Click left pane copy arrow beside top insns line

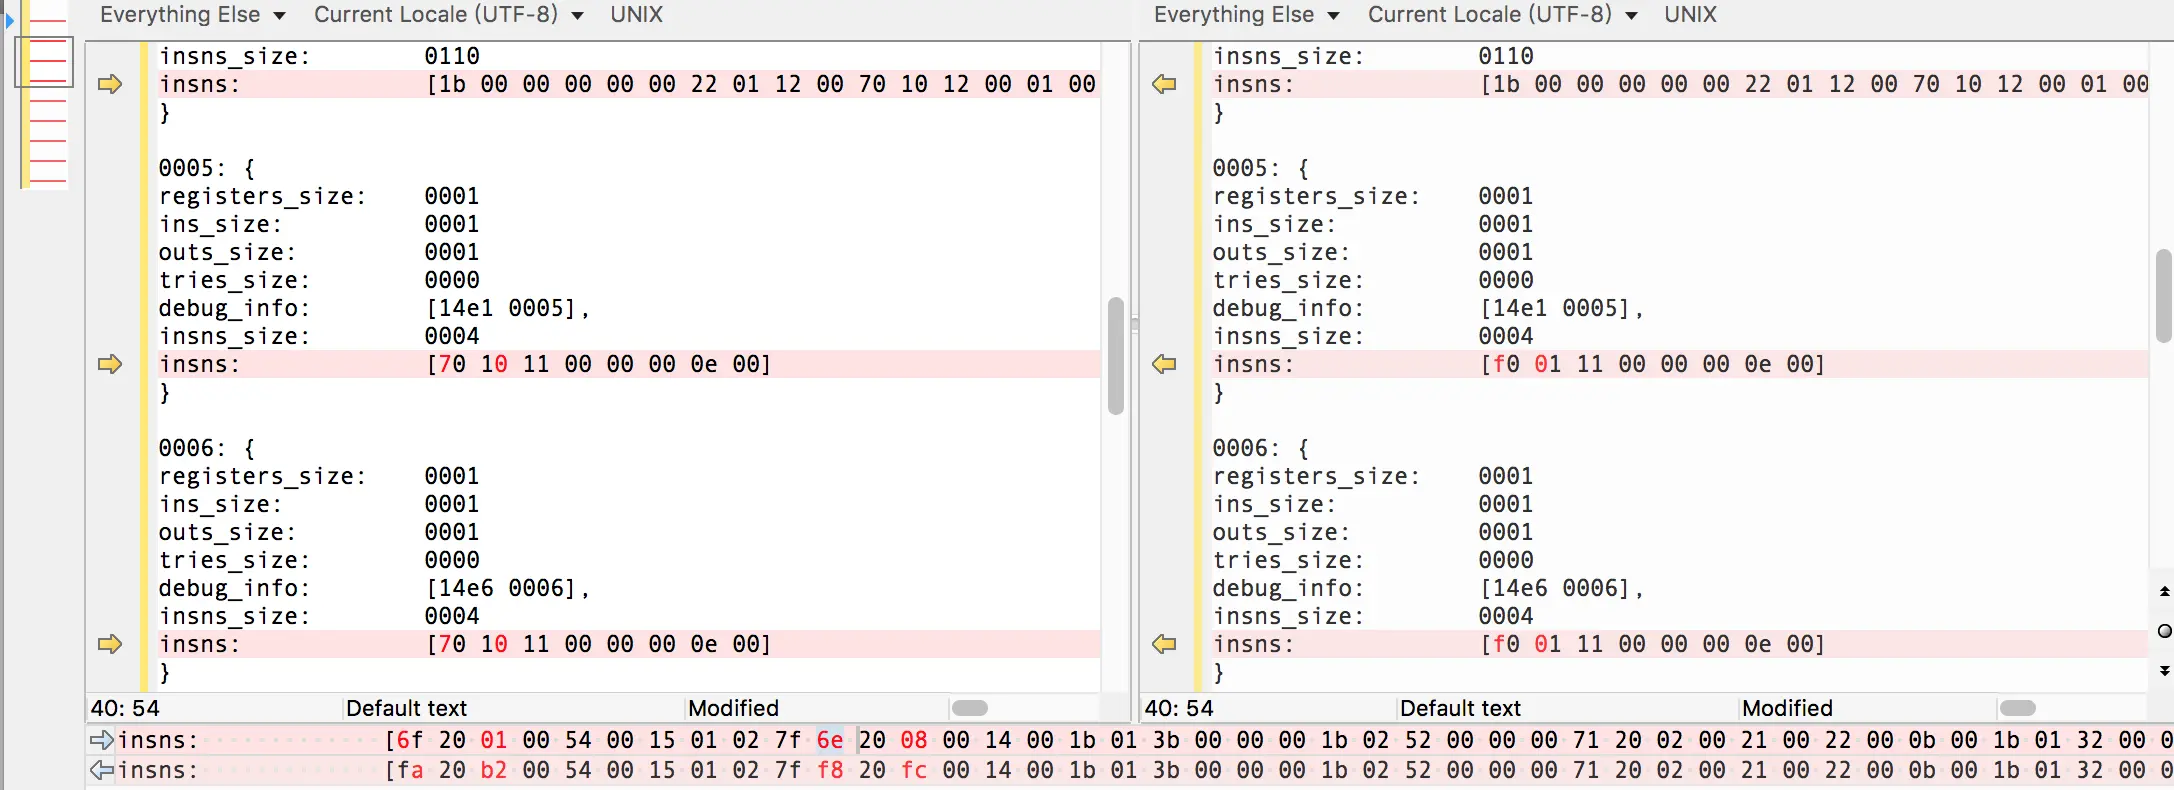point(110,84)
